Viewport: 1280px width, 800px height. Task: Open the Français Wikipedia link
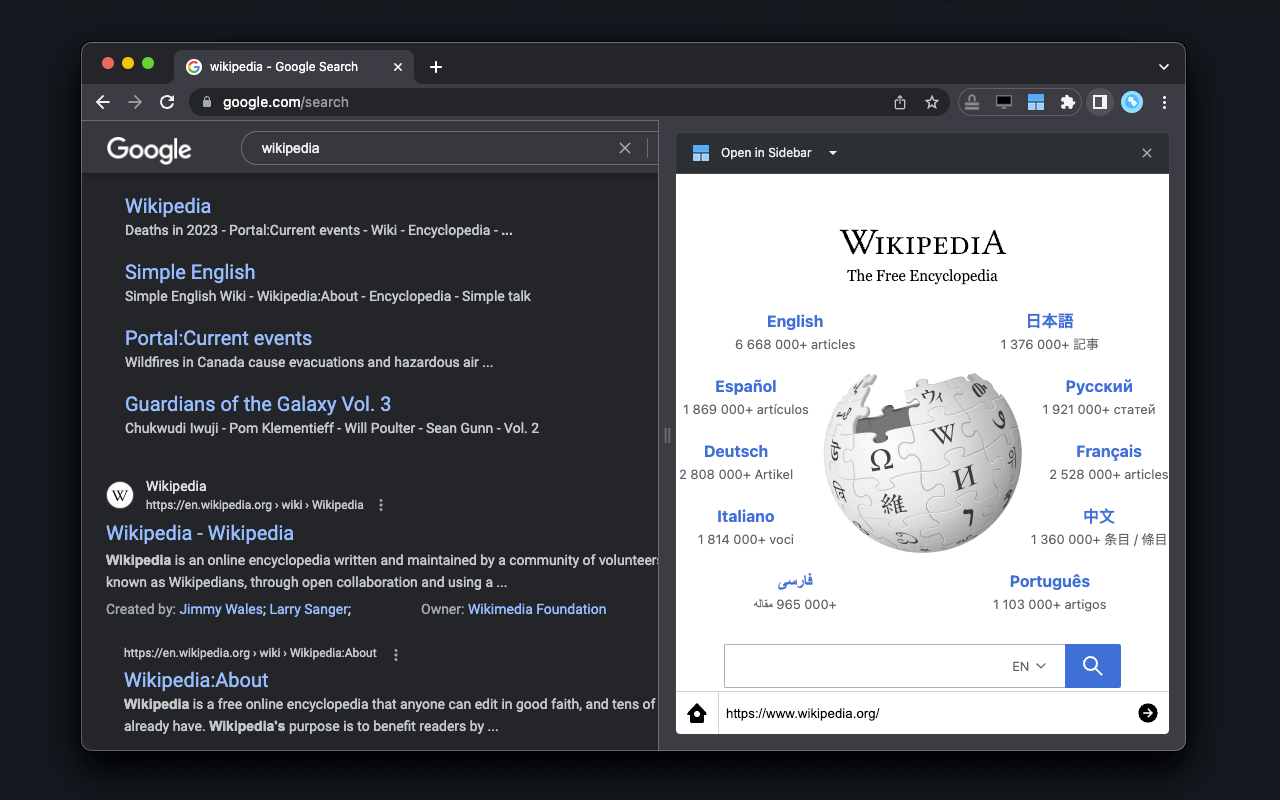(x=1108, y=451)
